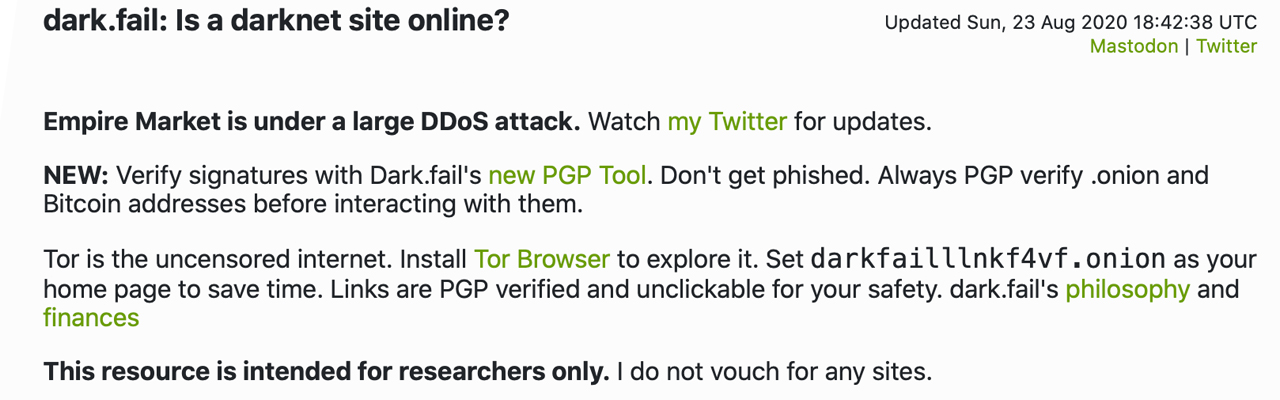Click the bold 'NEW:' label
The image size is (1280, 400).
(76, 176)
